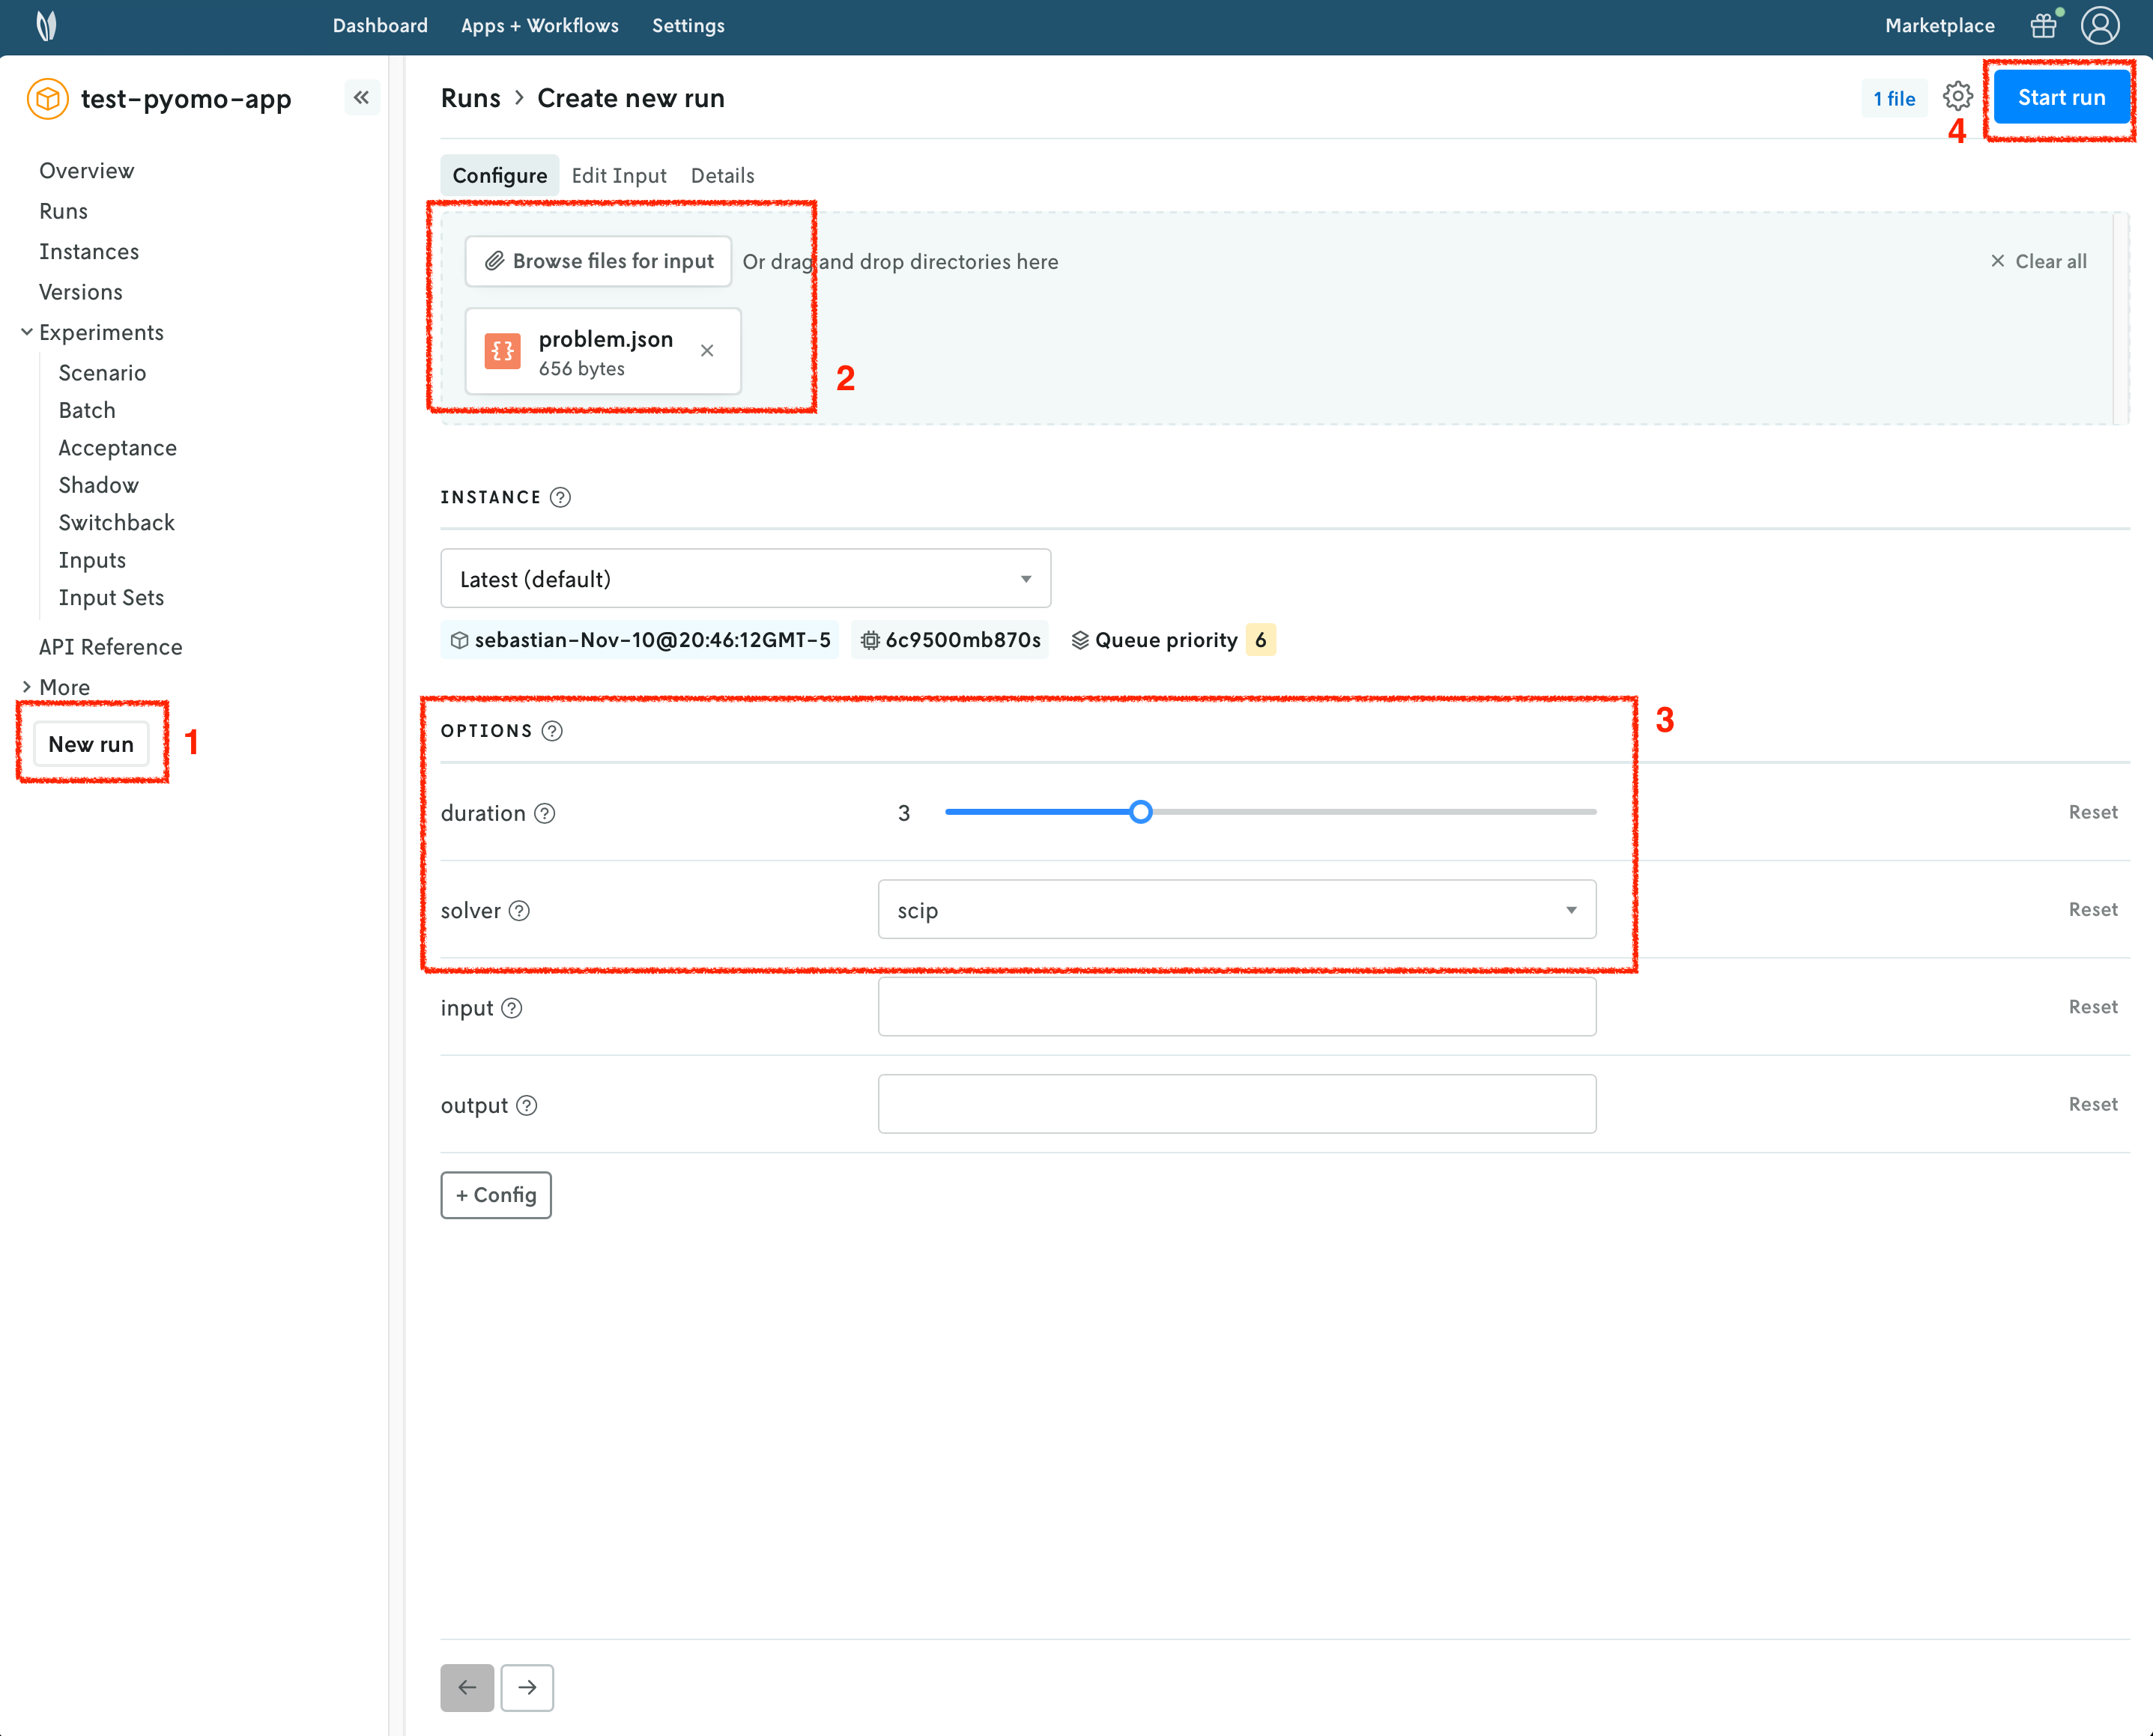Click into the output text field
This screenshot has width=2153, height=1736.
click(1236, 1104)
